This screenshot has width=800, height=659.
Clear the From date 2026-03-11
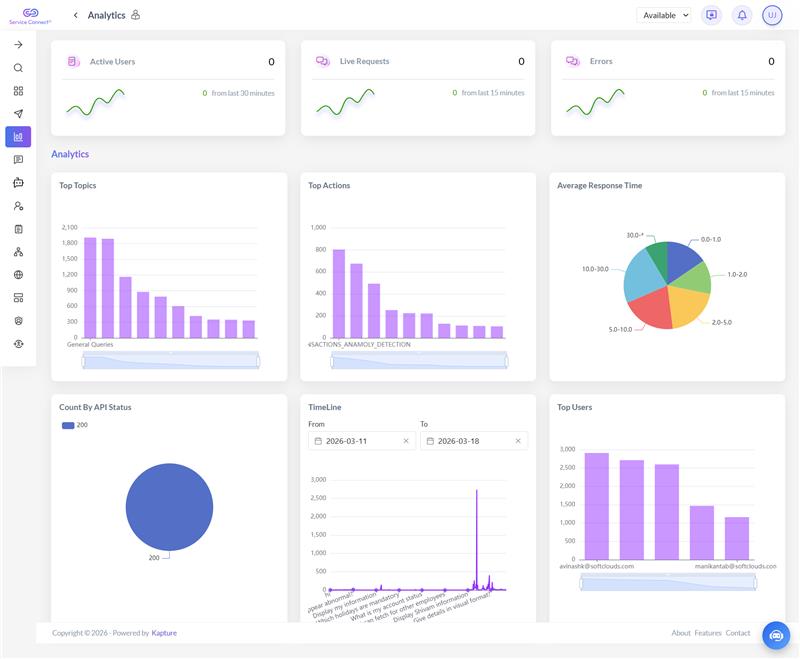[x=406, y=441]
